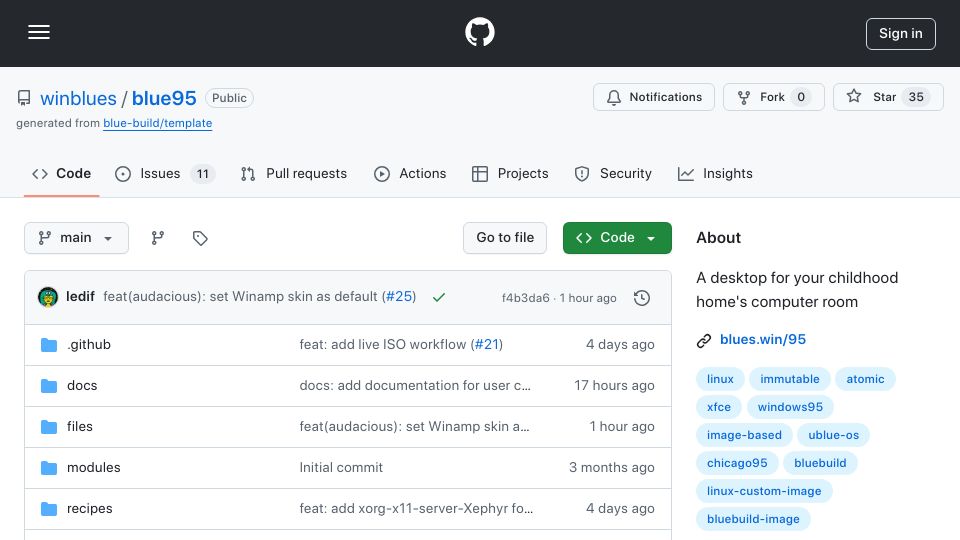Click the immutable topic tag

coord(790,379)
